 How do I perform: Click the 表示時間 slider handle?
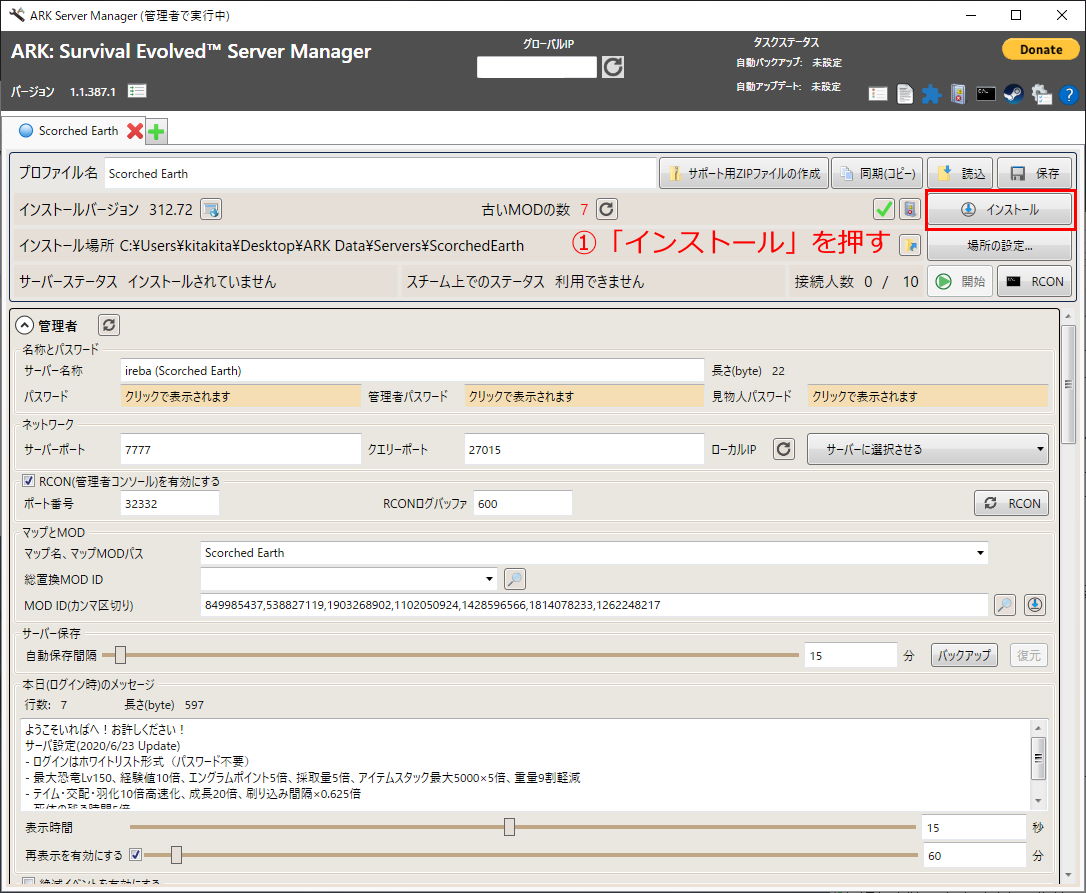tap(509, 827)
